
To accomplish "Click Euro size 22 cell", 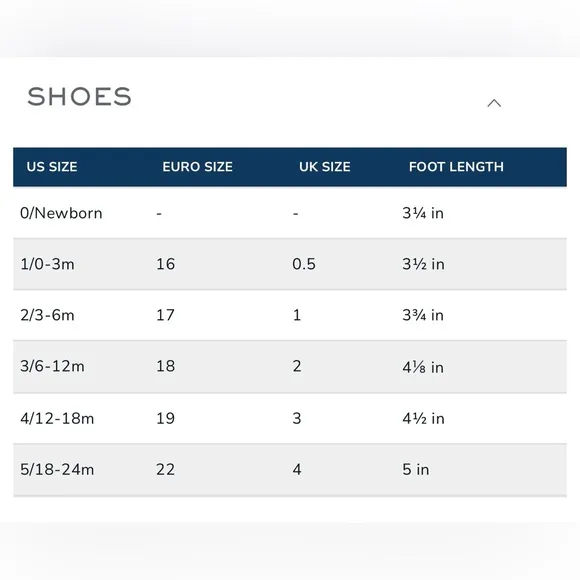I will 165,469.
